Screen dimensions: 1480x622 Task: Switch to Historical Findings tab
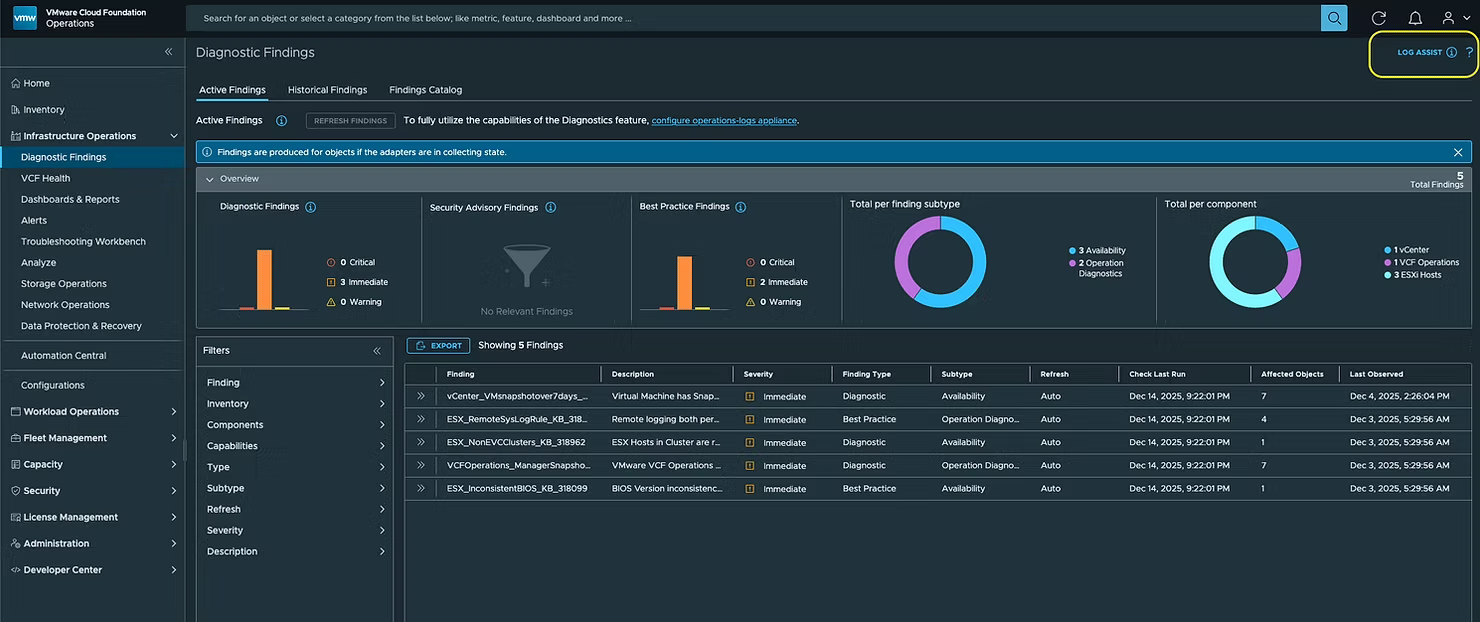tap(327, 90)
